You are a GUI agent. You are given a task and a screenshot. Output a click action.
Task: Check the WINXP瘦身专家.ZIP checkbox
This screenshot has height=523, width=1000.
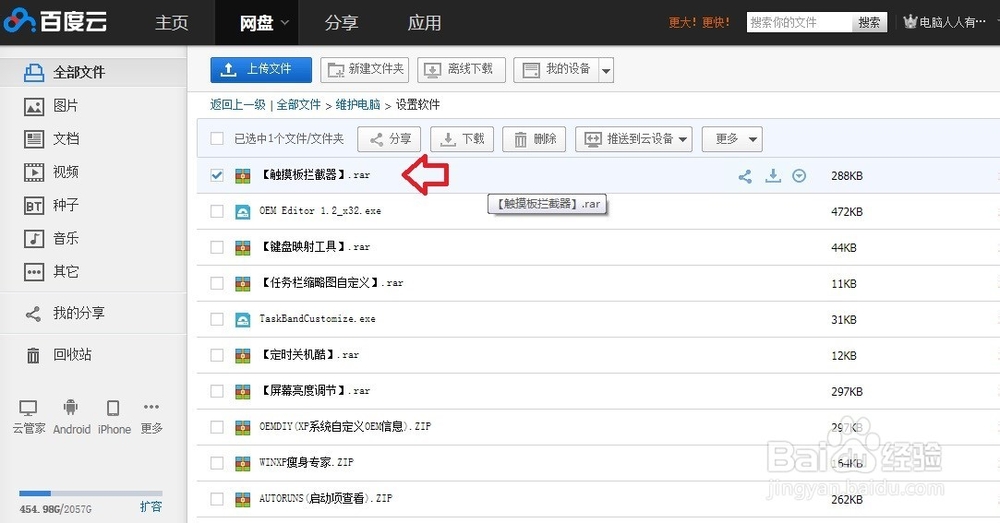tap(217, 463)
